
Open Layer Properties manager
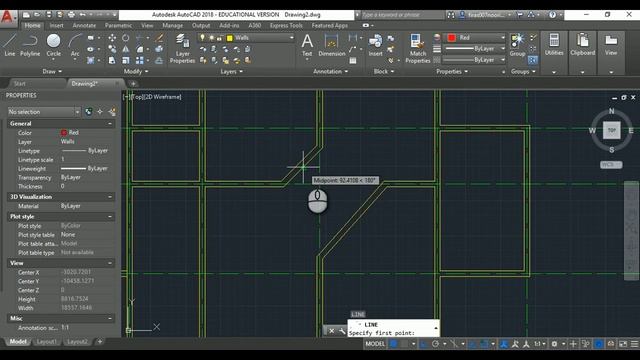(x=182, y=49)
